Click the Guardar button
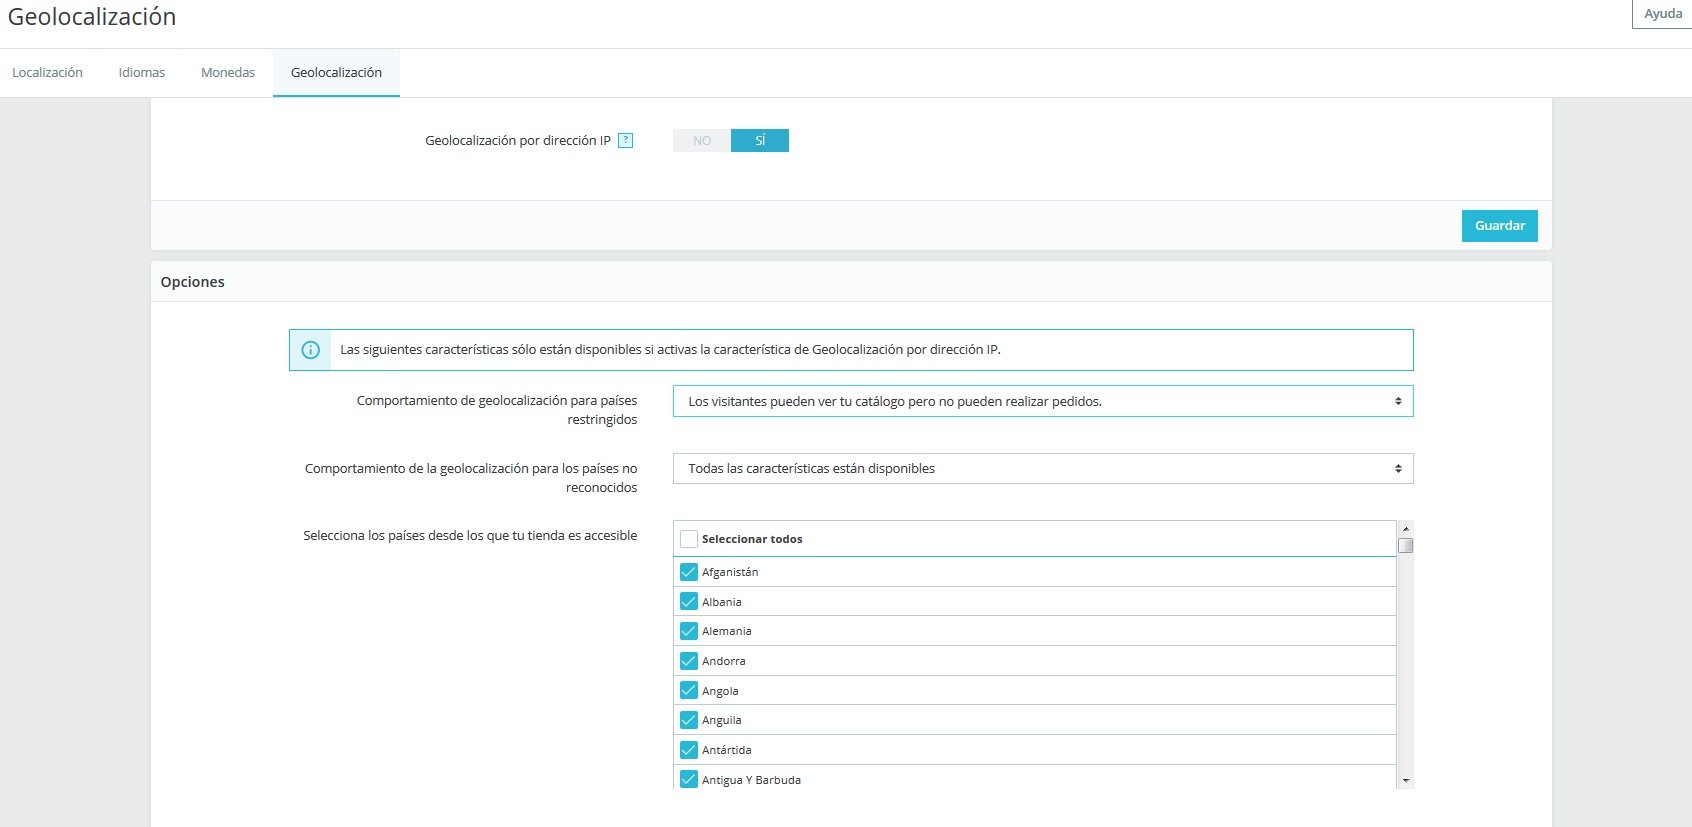 pyautogui.click(x=1500, y=226)
